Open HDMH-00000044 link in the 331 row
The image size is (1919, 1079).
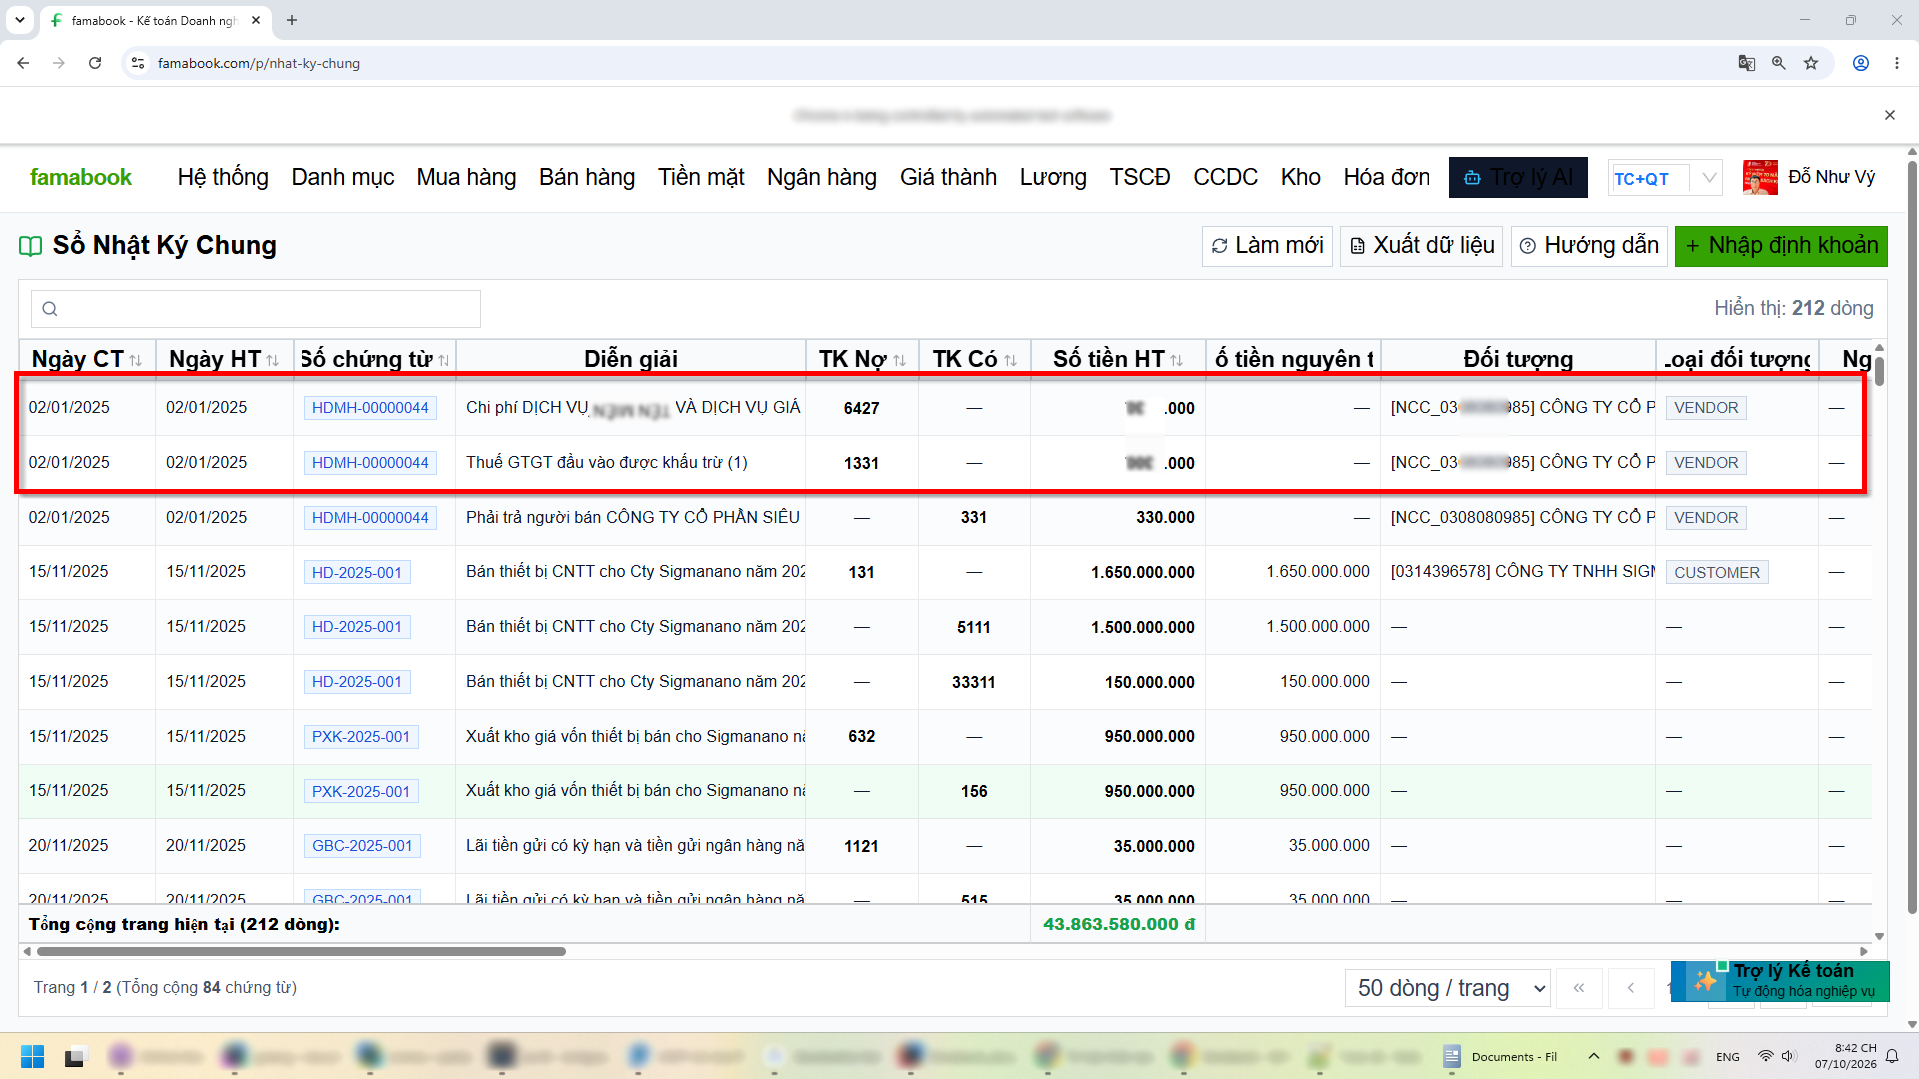370,518
